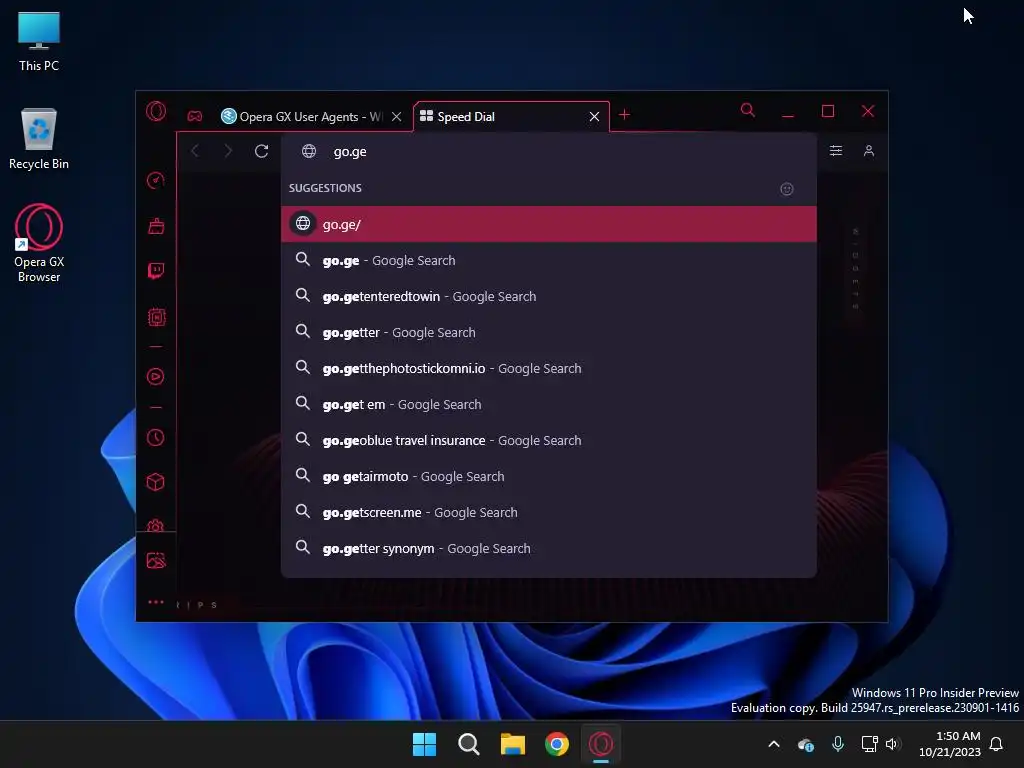Open the volume tray icon
The image size is (1024, 768).
[893, 744]
